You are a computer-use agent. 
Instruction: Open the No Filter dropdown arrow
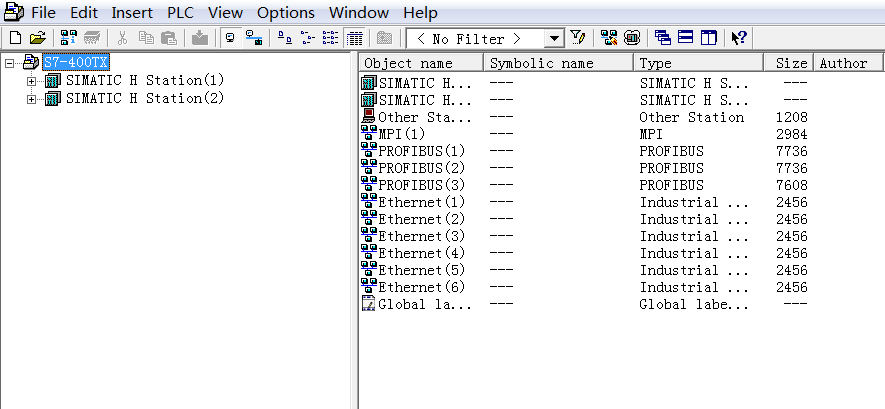coord(555,38)
